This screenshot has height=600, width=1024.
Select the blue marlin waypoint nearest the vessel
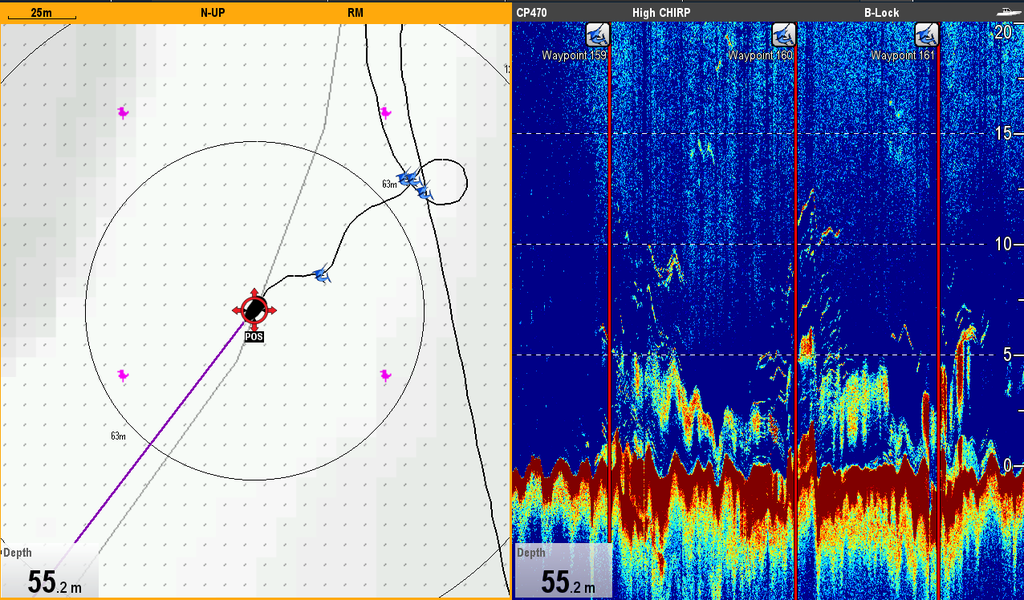click(x=321, y=274)
